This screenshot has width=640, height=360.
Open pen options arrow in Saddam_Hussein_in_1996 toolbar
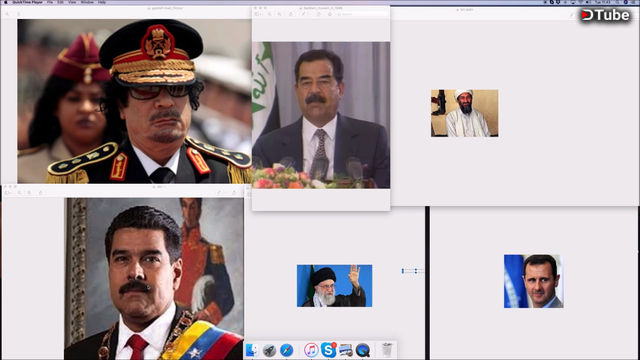click(x=310, y=14)
